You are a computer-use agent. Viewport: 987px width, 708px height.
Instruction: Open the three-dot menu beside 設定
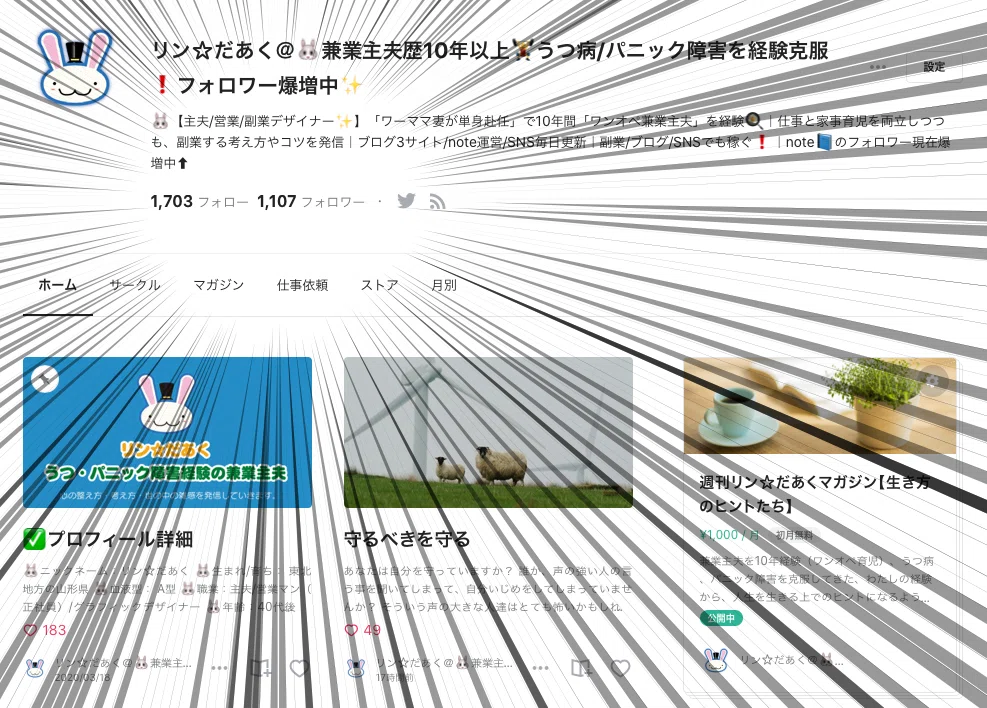[877, 67]
